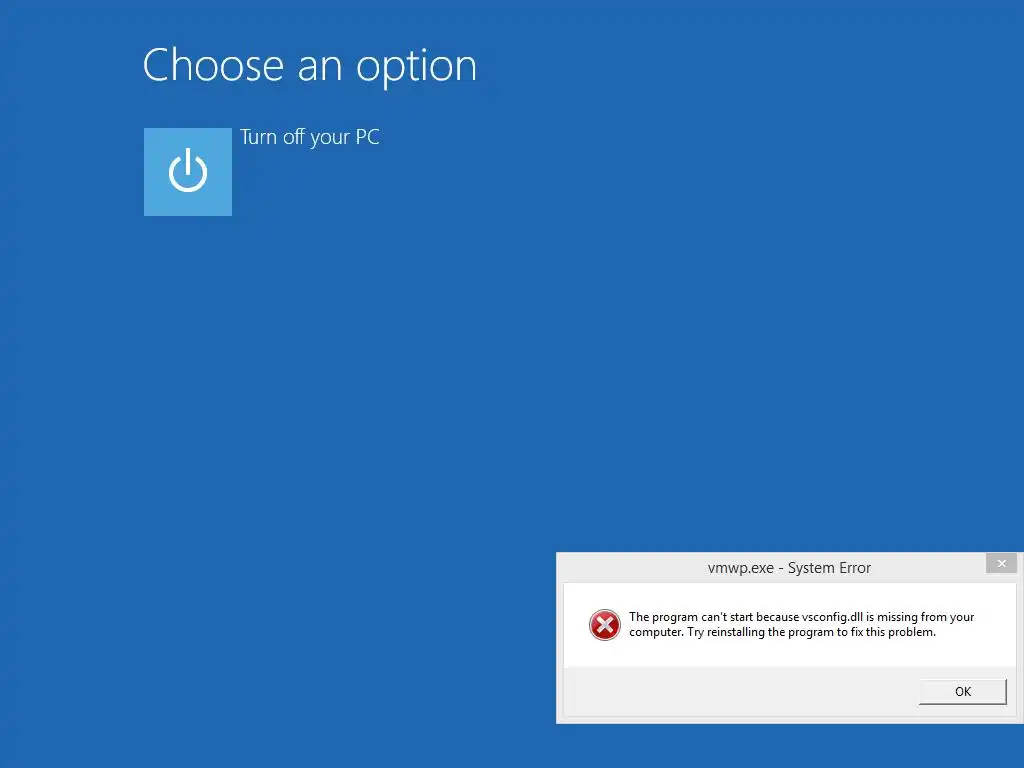Click the X button beside System Error title
Image resolution: width=1024 pixels, height=768 pixels.
pyautogui.click(x=1001, y=564)
